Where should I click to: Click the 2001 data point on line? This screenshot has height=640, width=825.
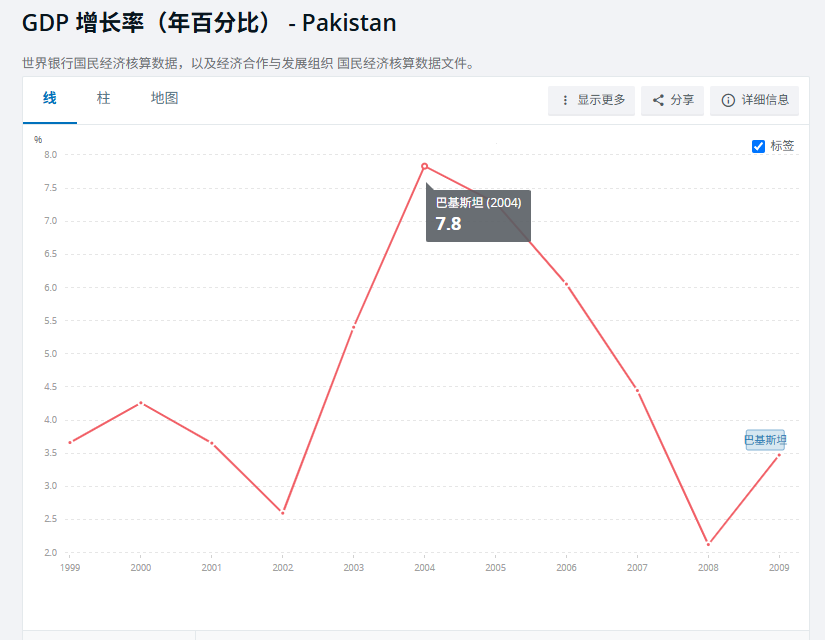pyautogui.click(x=212, y=442)
